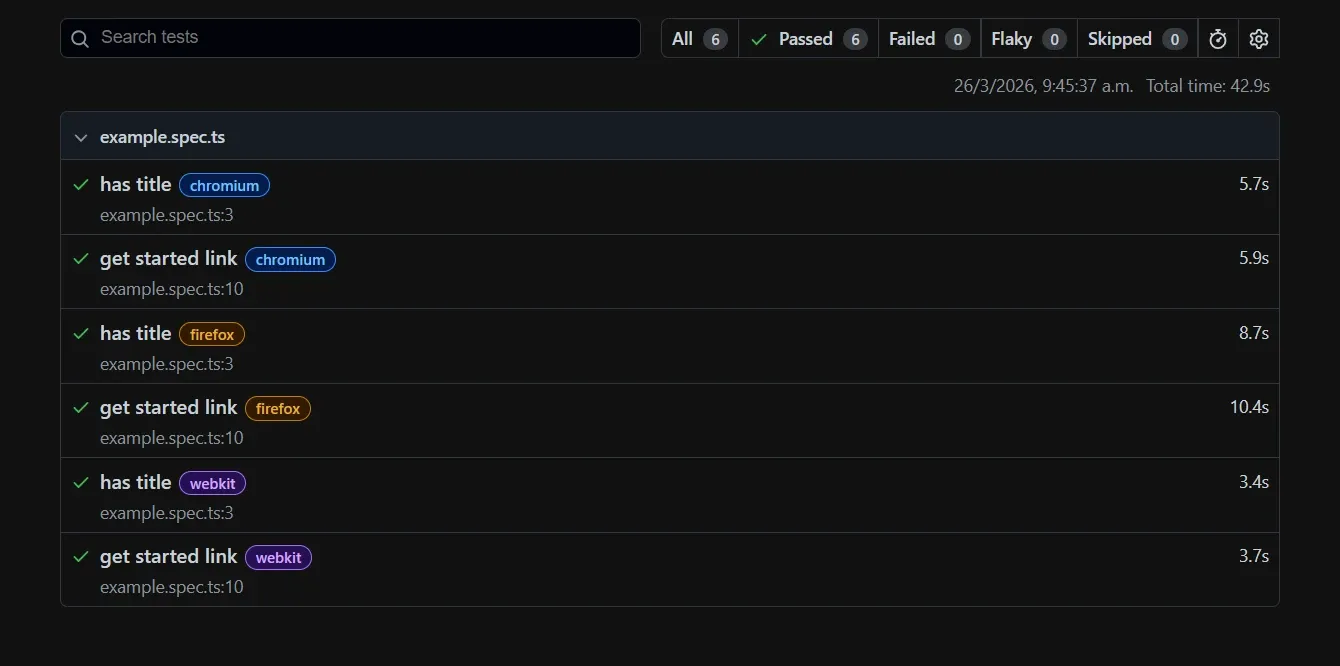This screenshot has width=1340, height=666.
Task: Expand the first 'has title' test details
Action: 136,184
